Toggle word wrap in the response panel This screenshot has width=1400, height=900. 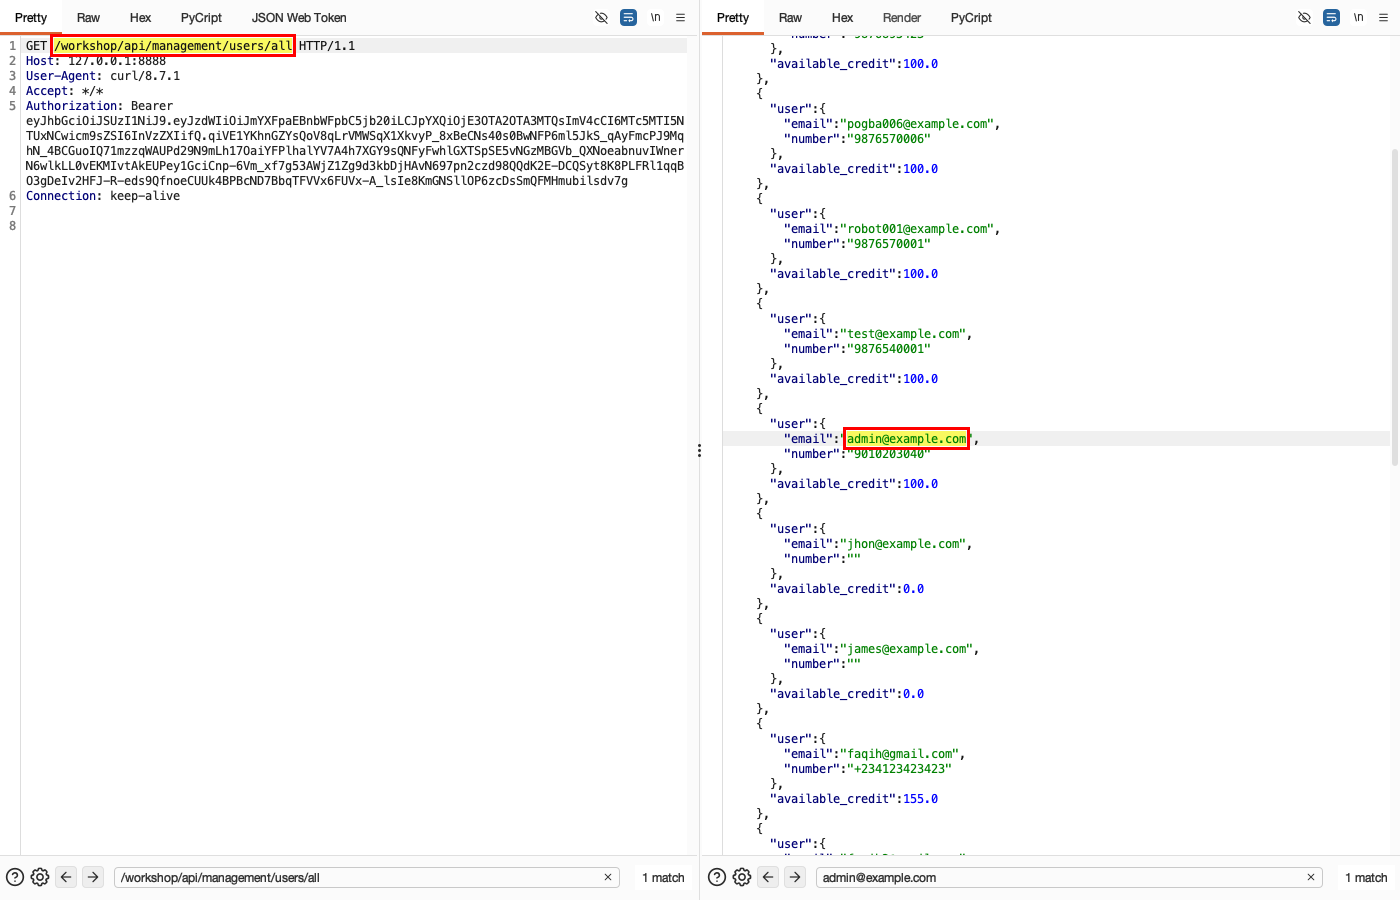click(1331, 18)
